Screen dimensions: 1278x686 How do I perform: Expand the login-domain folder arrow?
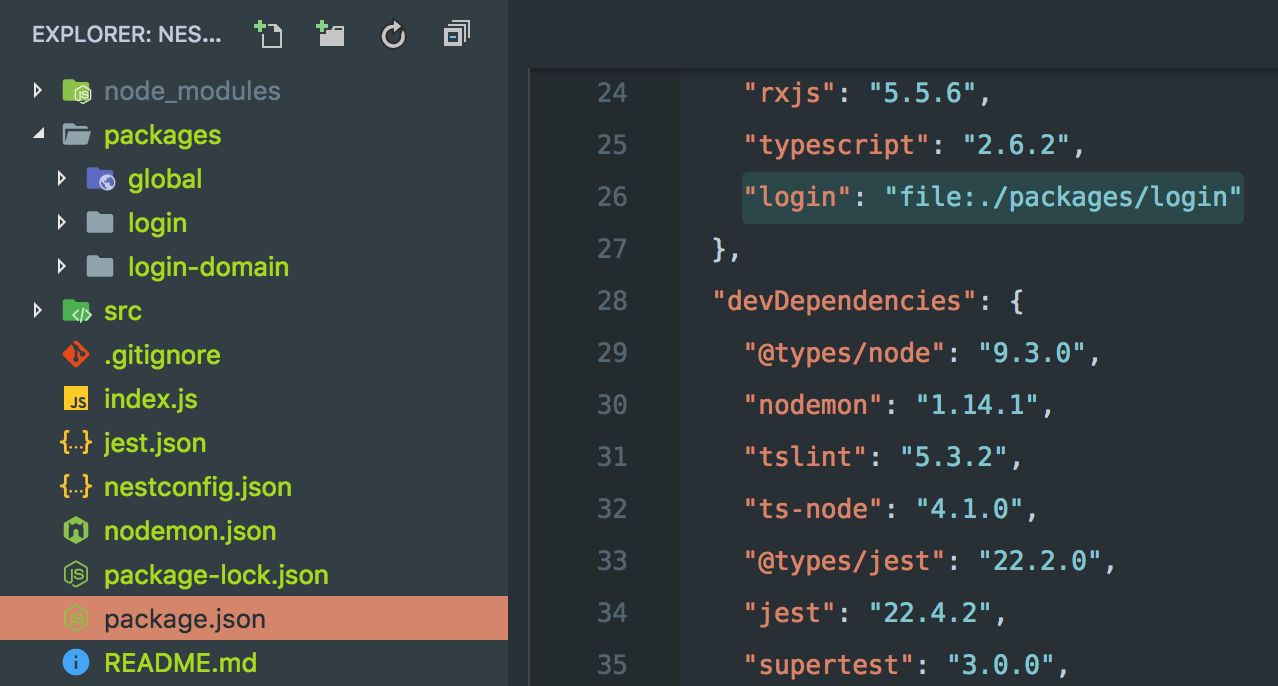click(x=62, y=266)
